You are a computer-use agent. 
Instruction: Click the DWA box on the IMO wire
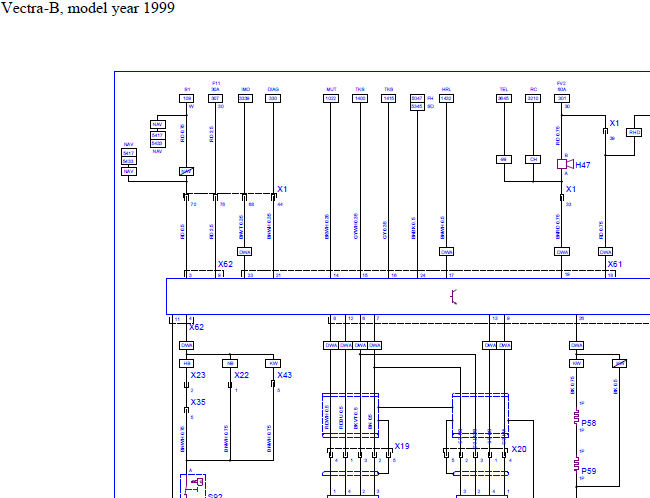[x=245, y=252]
